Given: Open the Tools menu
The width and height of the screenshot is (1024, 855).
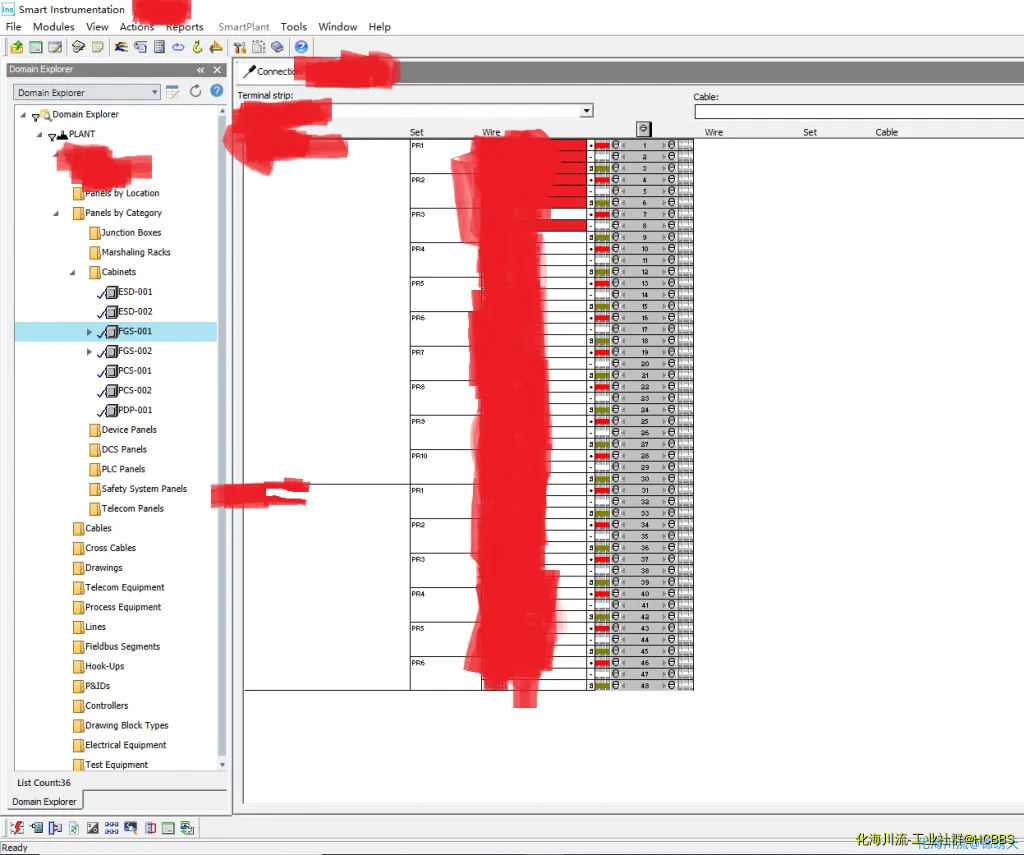Looking at the screenshot, I should pos(294,27).
